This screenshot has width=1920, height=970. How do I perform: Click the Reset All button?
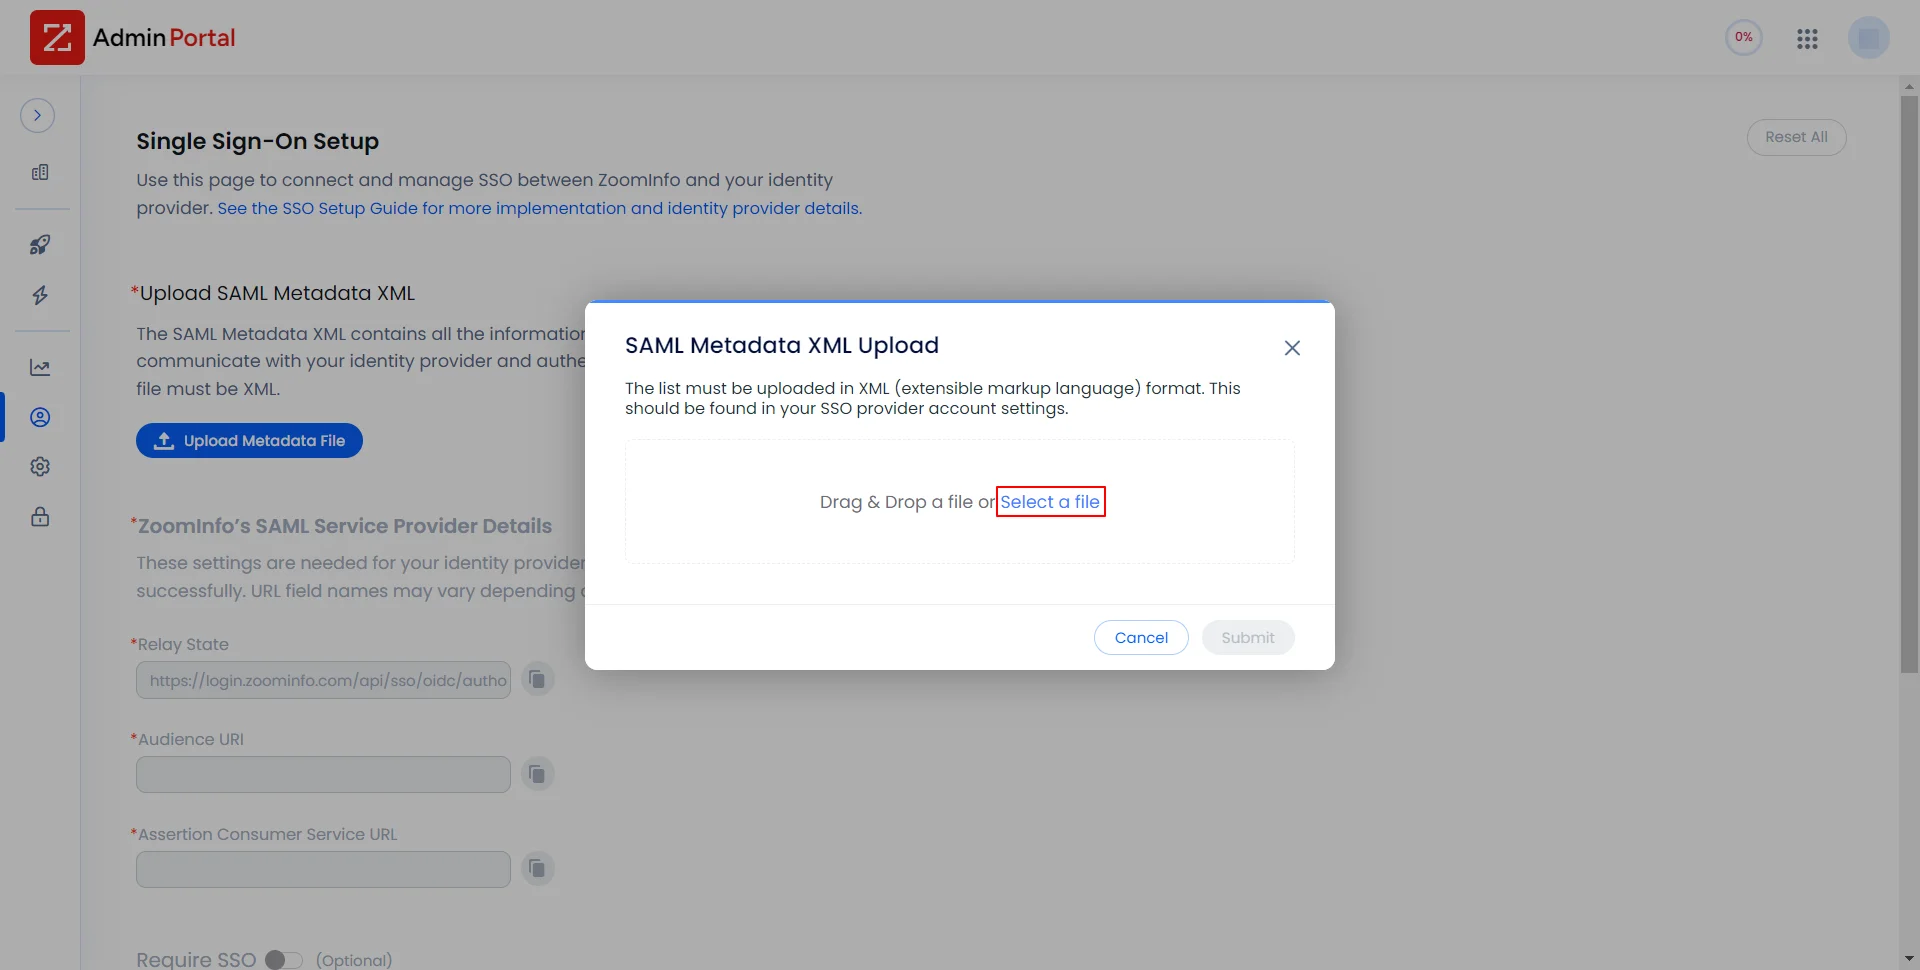[x=1796, y=137]
